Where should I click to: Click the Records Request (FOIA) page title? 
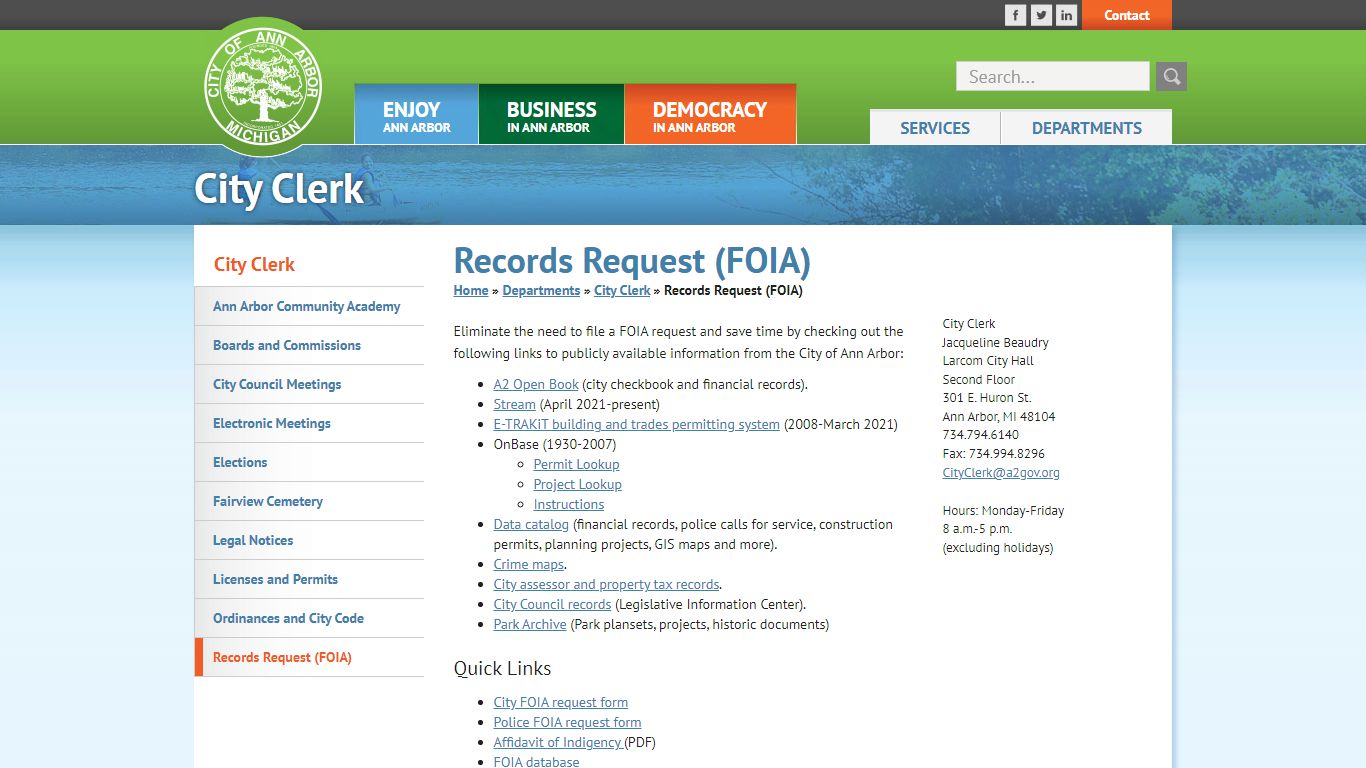click(x=632, y=261)
